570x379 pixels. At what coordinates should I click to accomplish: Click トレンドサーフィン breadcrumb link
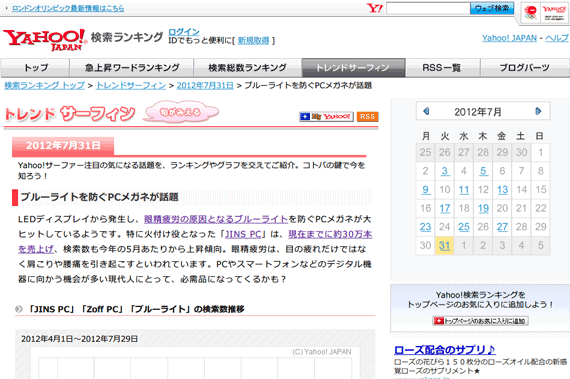point(131,86)
